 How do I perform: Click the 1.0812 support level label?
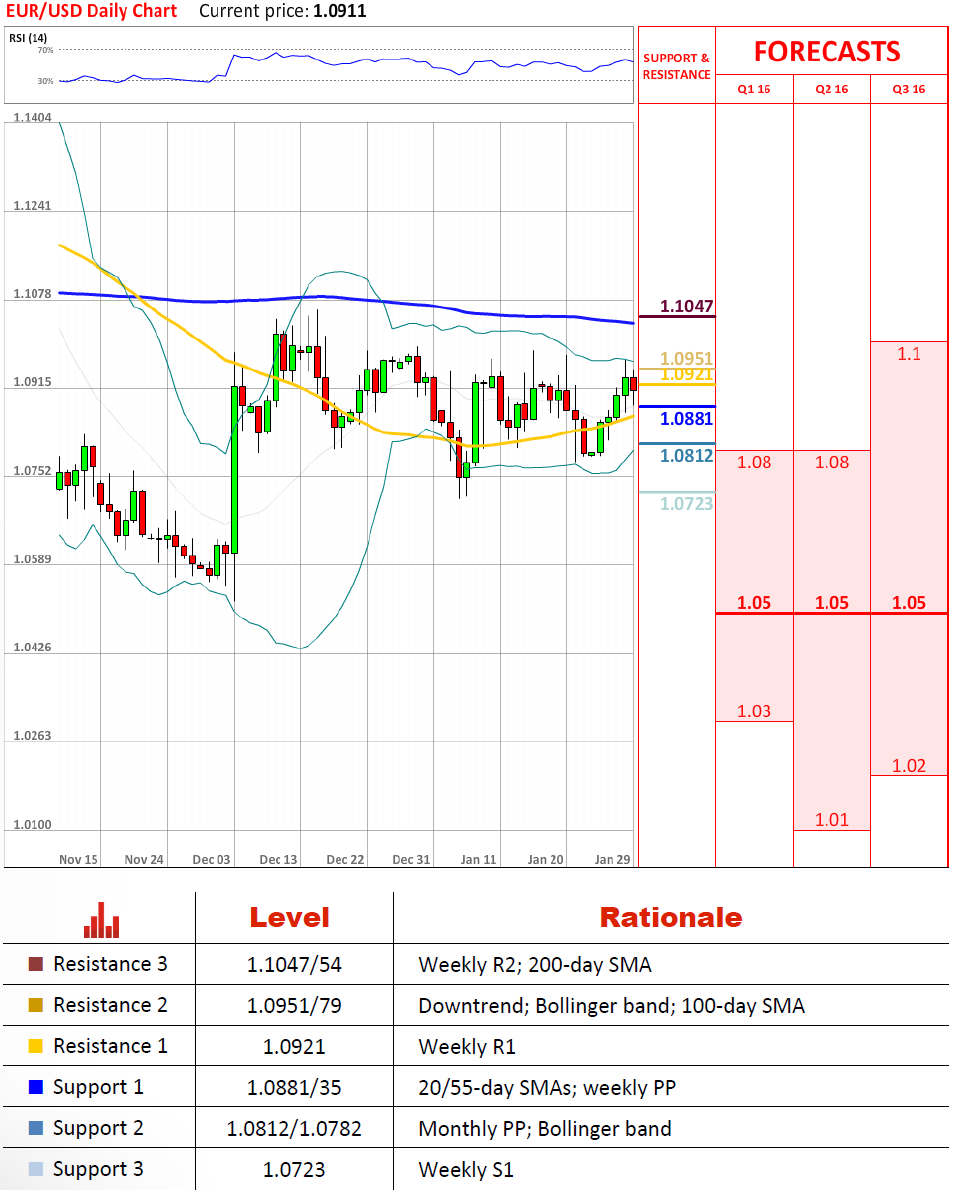tap(686, 455)
